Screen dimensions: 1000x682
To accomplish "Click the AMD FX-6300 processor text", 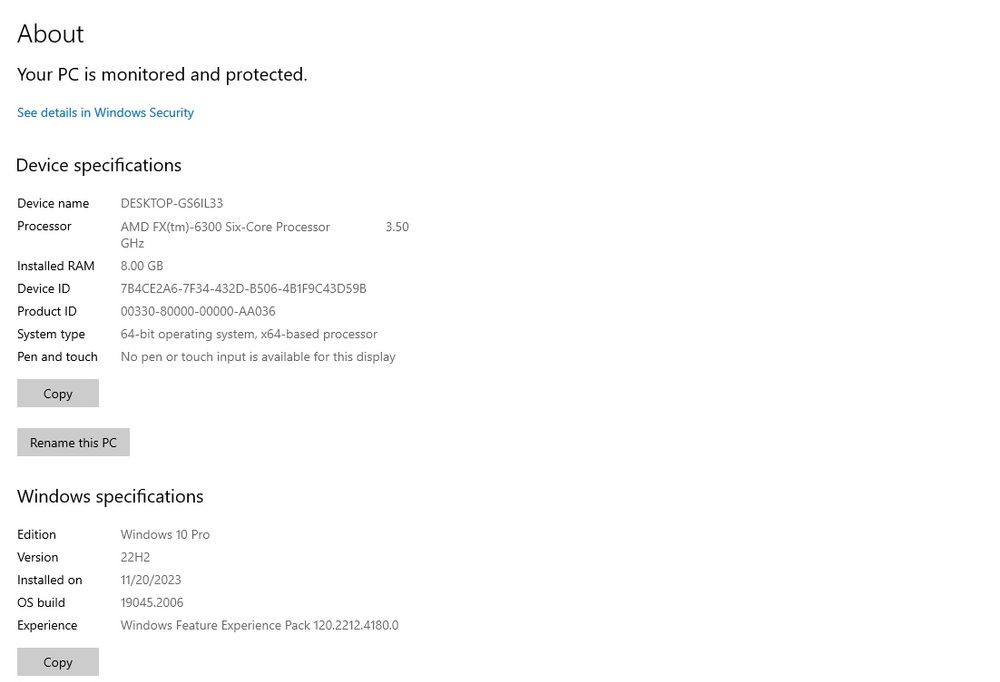I will point(225,227).
